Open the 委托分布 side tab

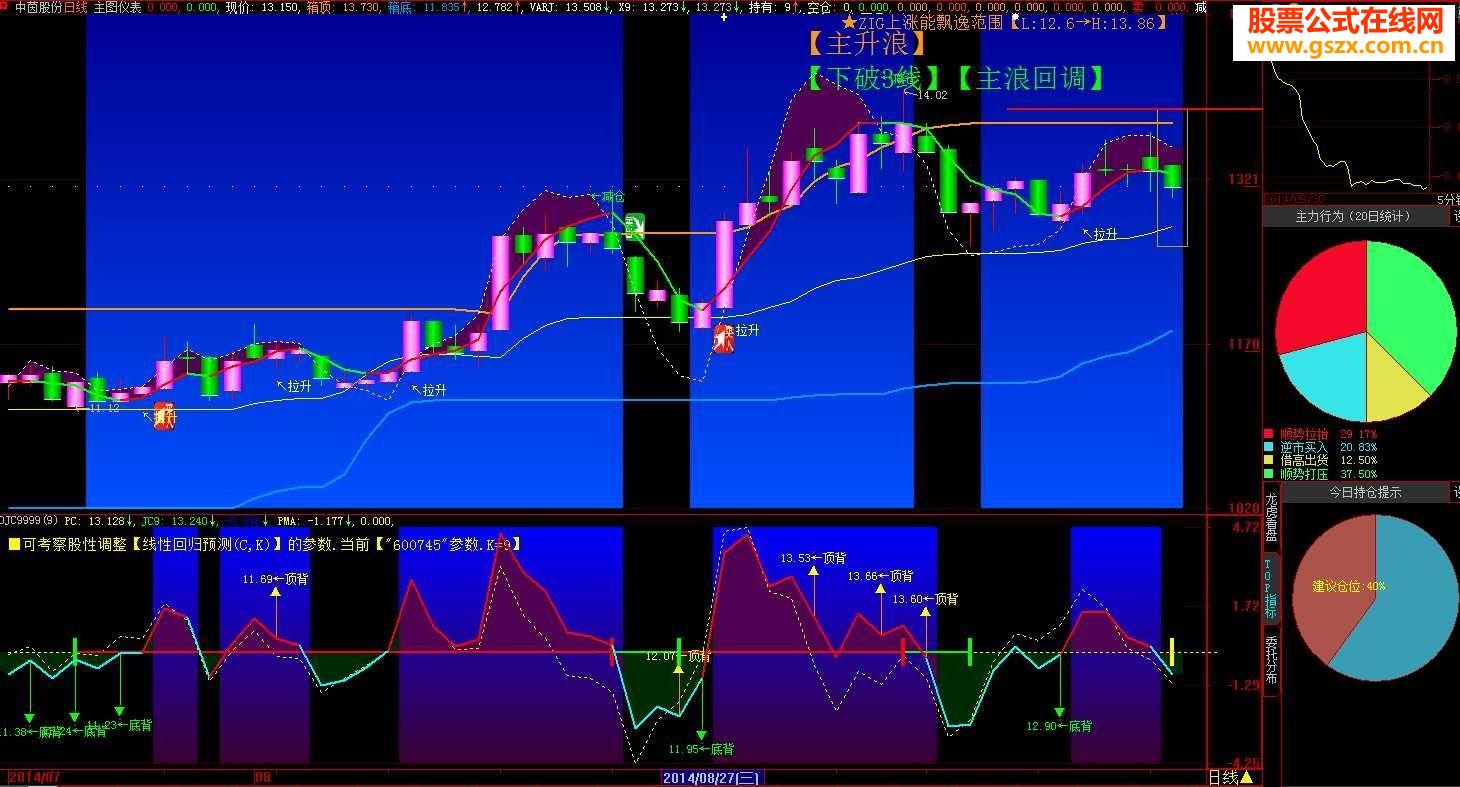point(1271,659)
